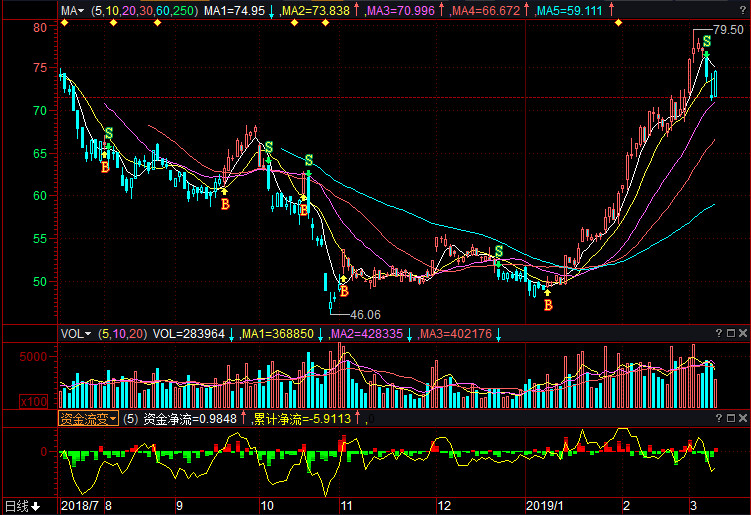Click the green S sell signal at the 79.50 peak
This screenshot has height=515, width=751.
(707, 42)
